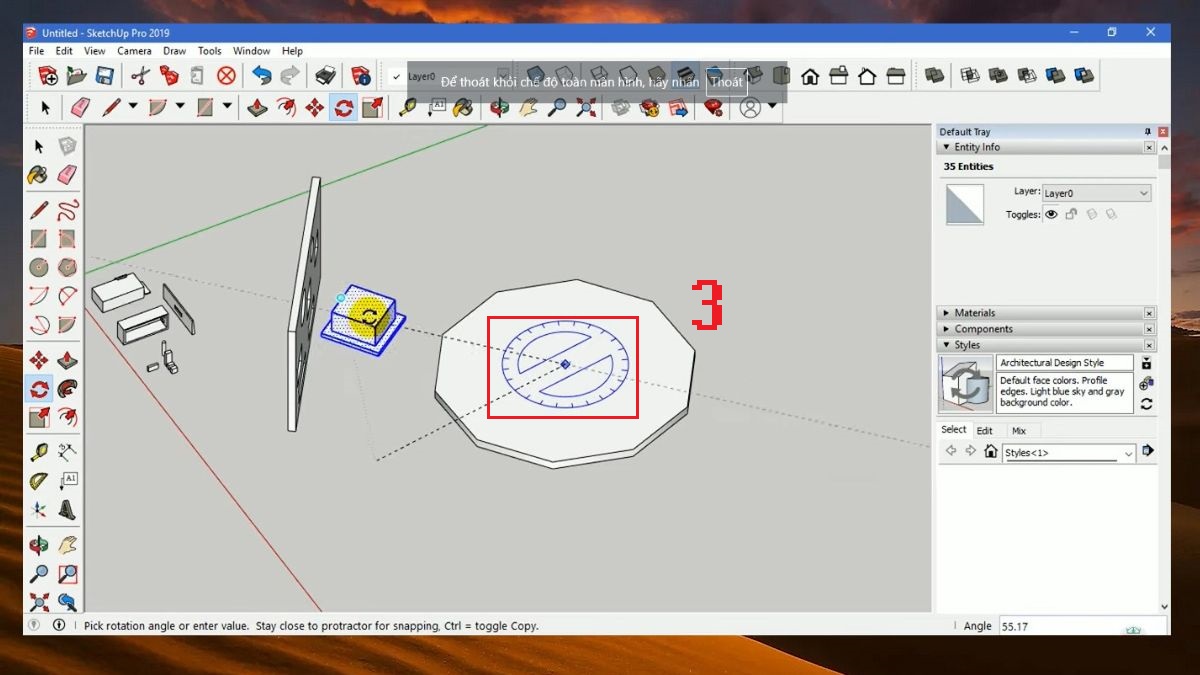Select the Circle tool in left toolbar
The height and width of the screenshot is (675, 1200).
click(38, 267)
